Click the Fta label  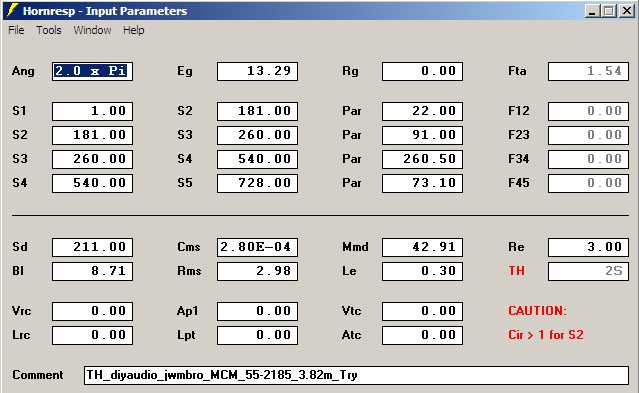(x=517, y=71)
